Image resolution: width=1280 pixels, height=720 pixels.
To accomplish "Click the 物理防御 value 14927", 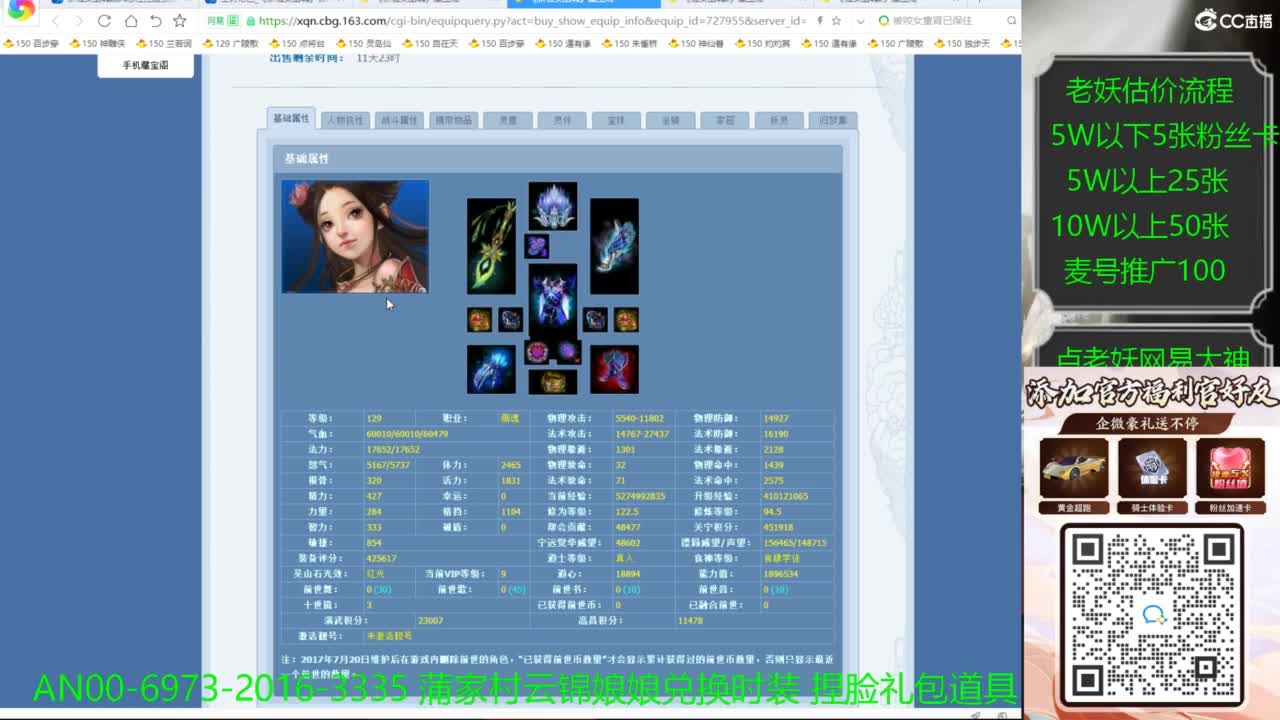I will [x=776, y=418].
